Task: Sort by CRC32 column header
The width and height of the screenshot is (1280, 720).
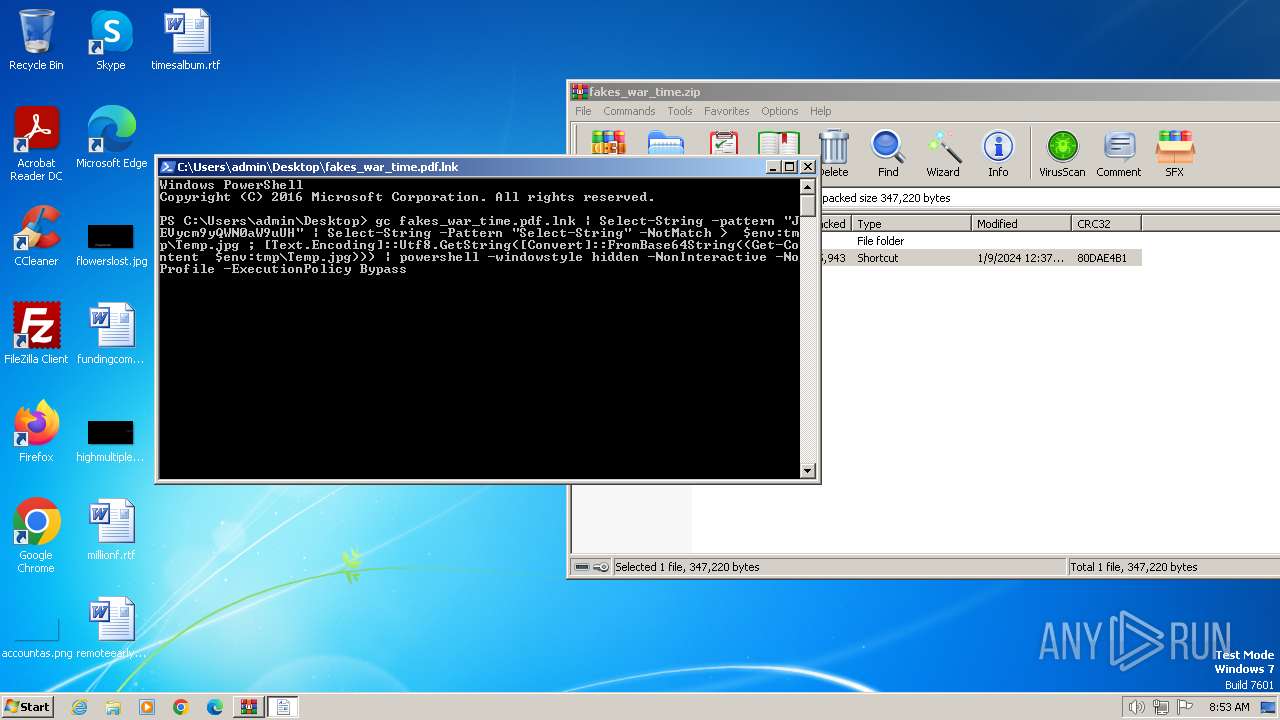Action: tap(1106, 224)
